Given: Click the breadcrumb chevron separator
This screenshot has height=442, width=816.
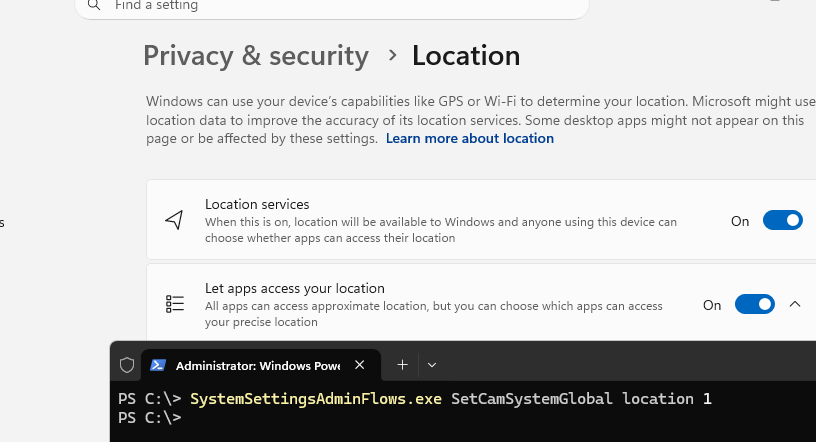Looking at the screenshot, I should point(392,55).
